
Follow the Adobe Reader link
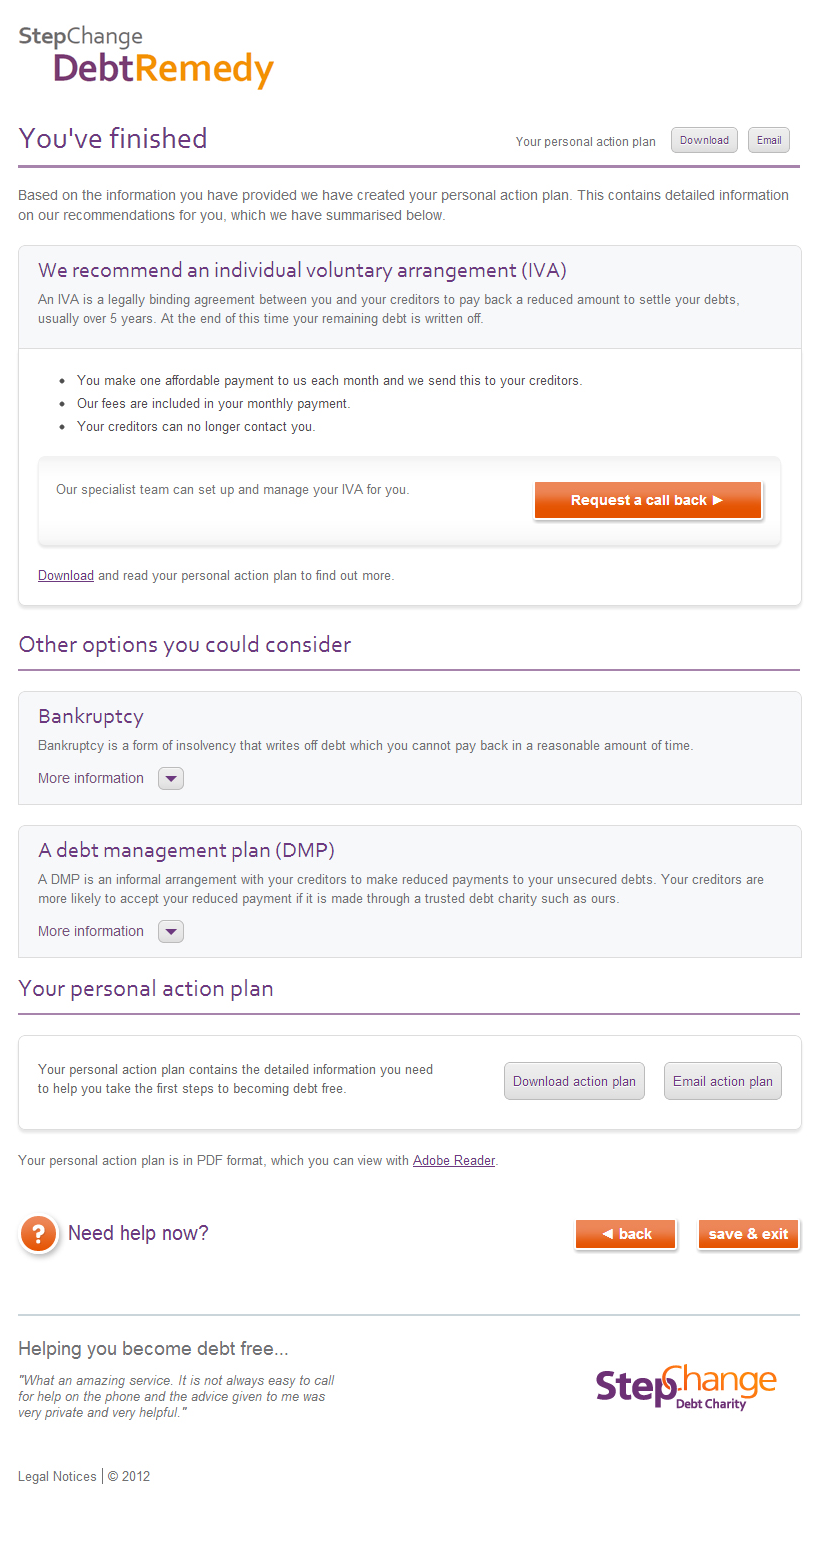click(x=454, y=1161)
